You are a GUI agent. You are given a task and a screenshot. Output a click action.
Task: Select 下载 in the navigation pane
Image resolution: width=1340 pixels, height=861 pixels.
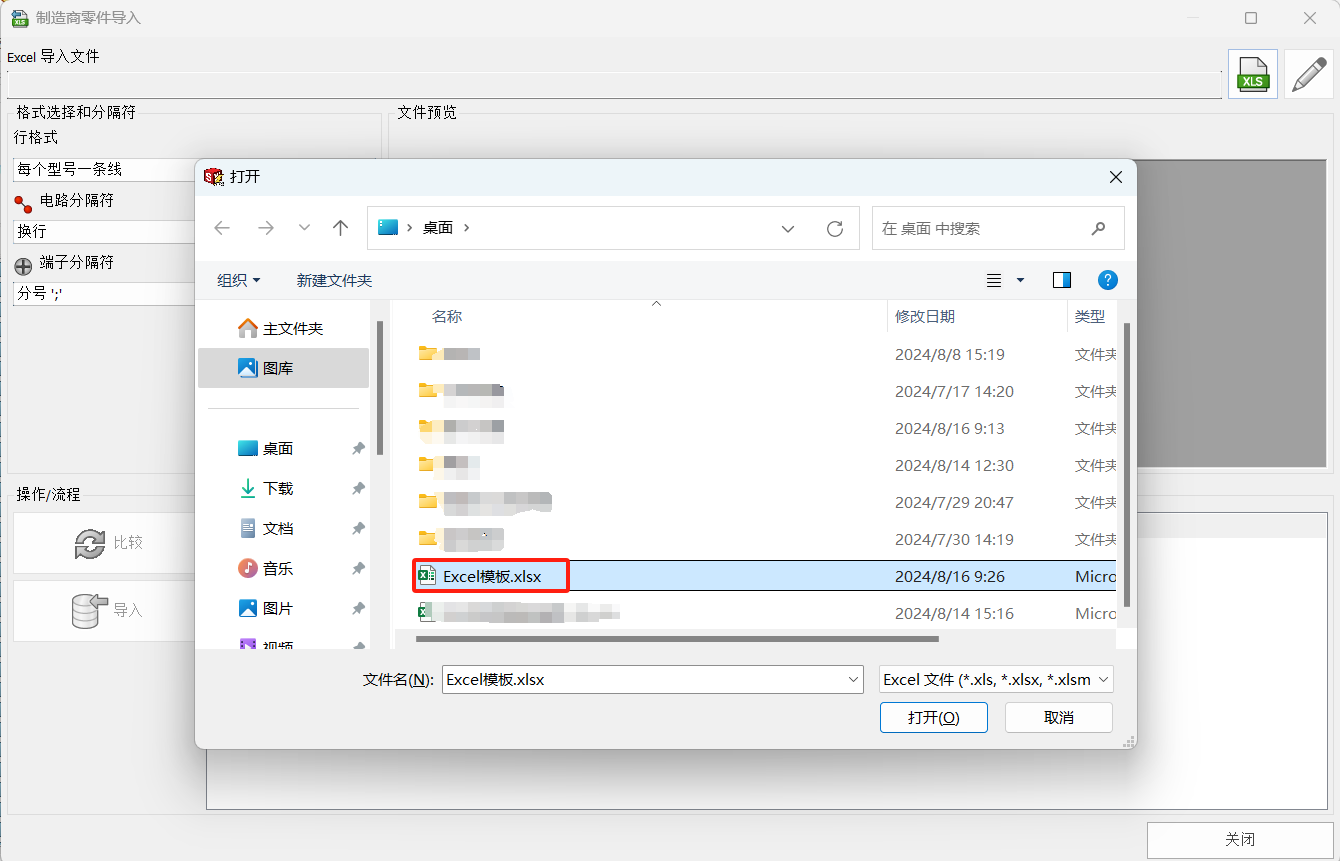tap(277, 488)
